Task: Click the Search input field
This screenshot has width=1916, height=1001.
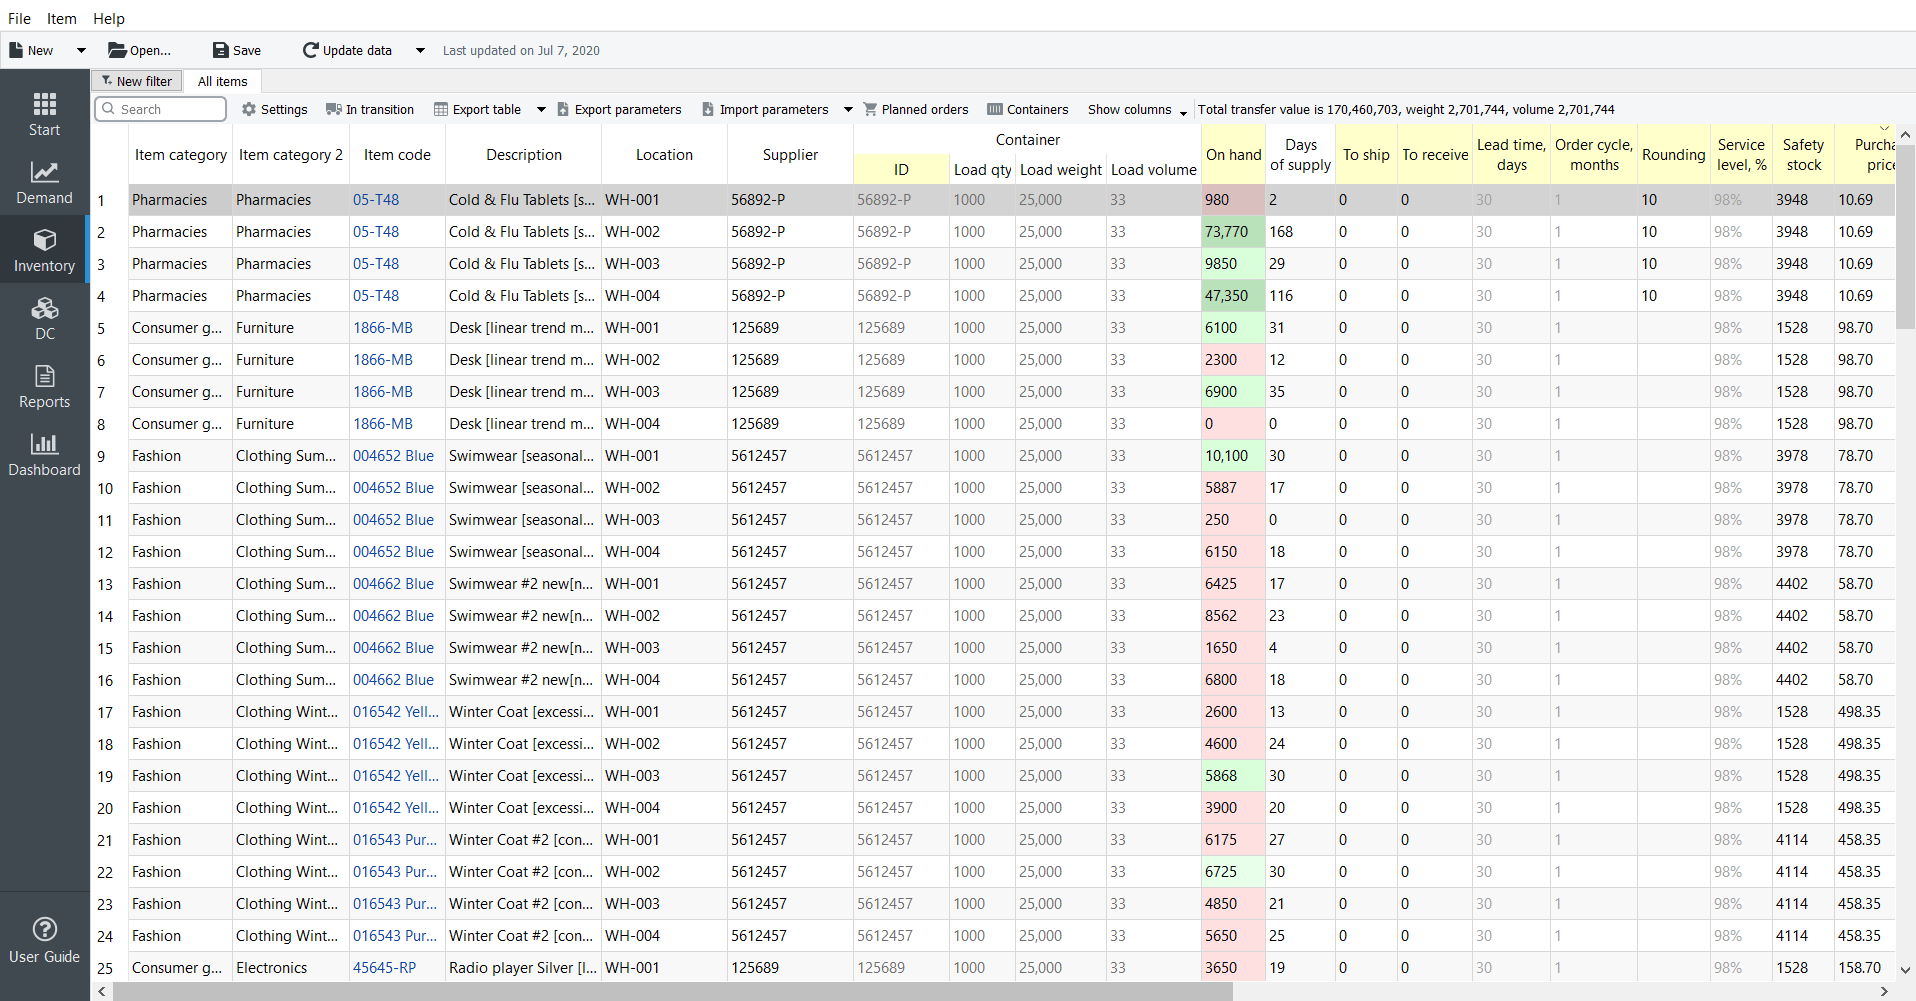Action: [160, 109]
